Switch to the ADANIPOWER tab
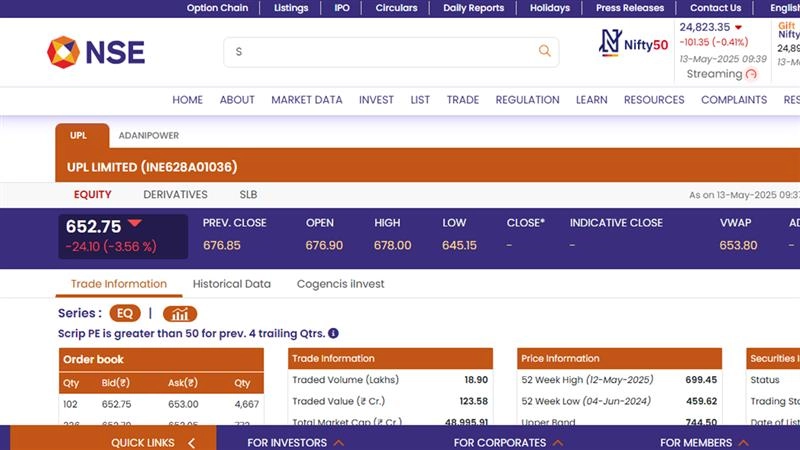 point(148,135)
